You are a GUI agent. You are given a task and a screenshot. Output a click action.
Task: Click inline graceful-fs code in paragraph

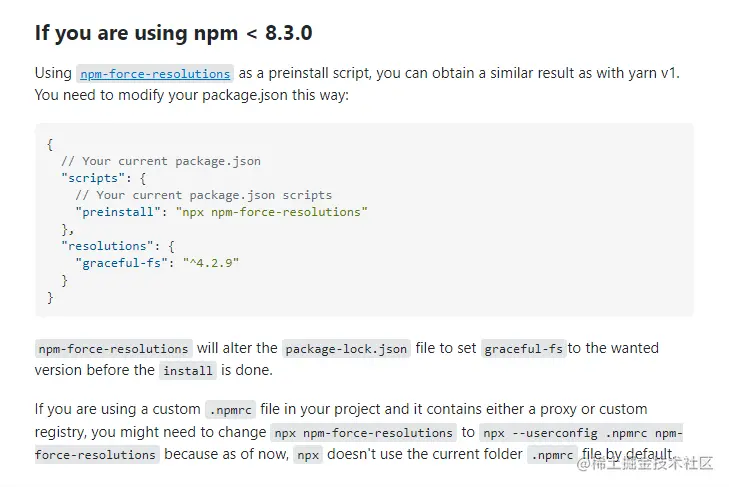pos(524,349)
